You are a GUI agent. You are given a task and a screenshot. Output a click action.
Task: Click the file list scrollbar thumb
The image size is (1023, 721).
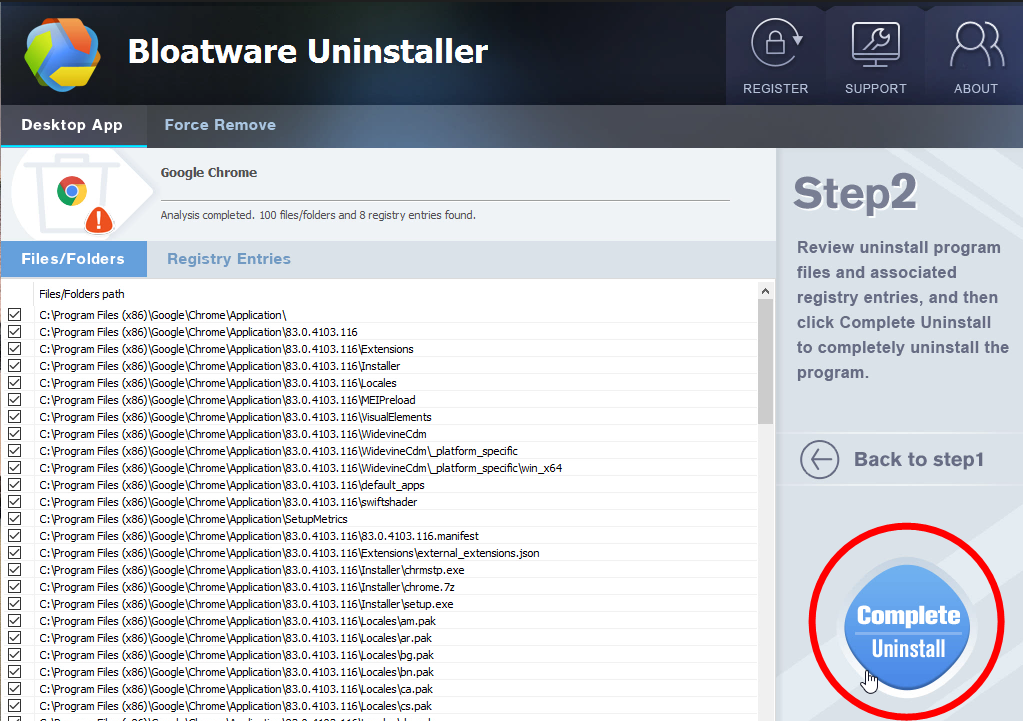[765, 361]
